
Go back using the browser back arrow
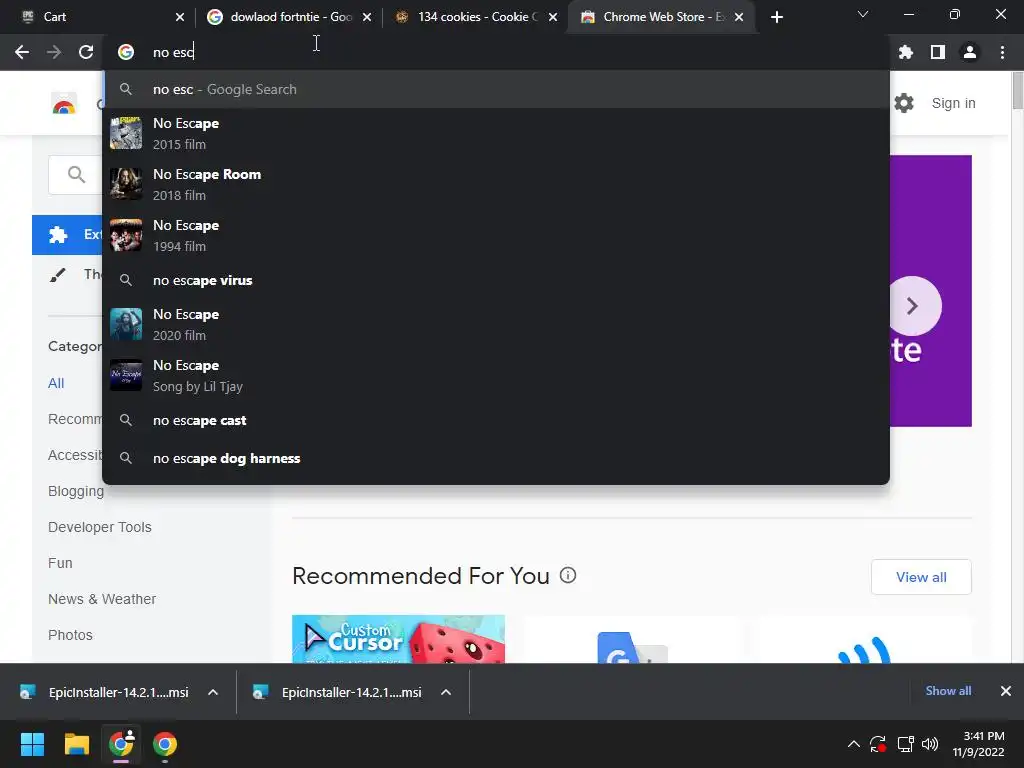click(22, 52)
